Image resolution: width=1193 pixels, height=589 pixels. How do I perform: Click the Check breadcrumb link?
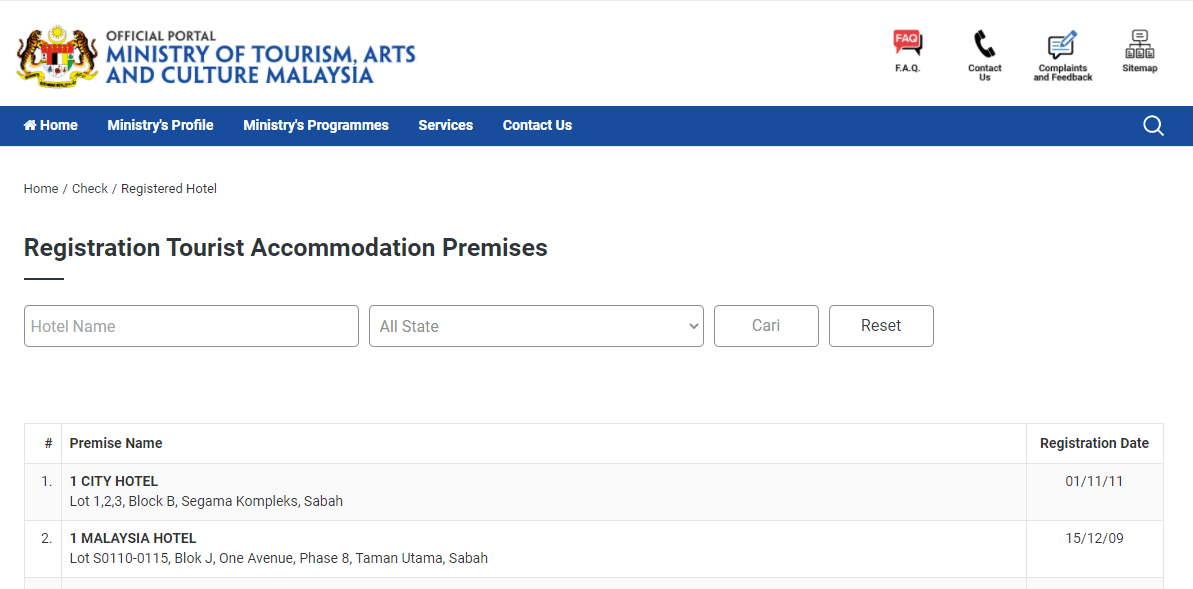[x=90, y=189]
